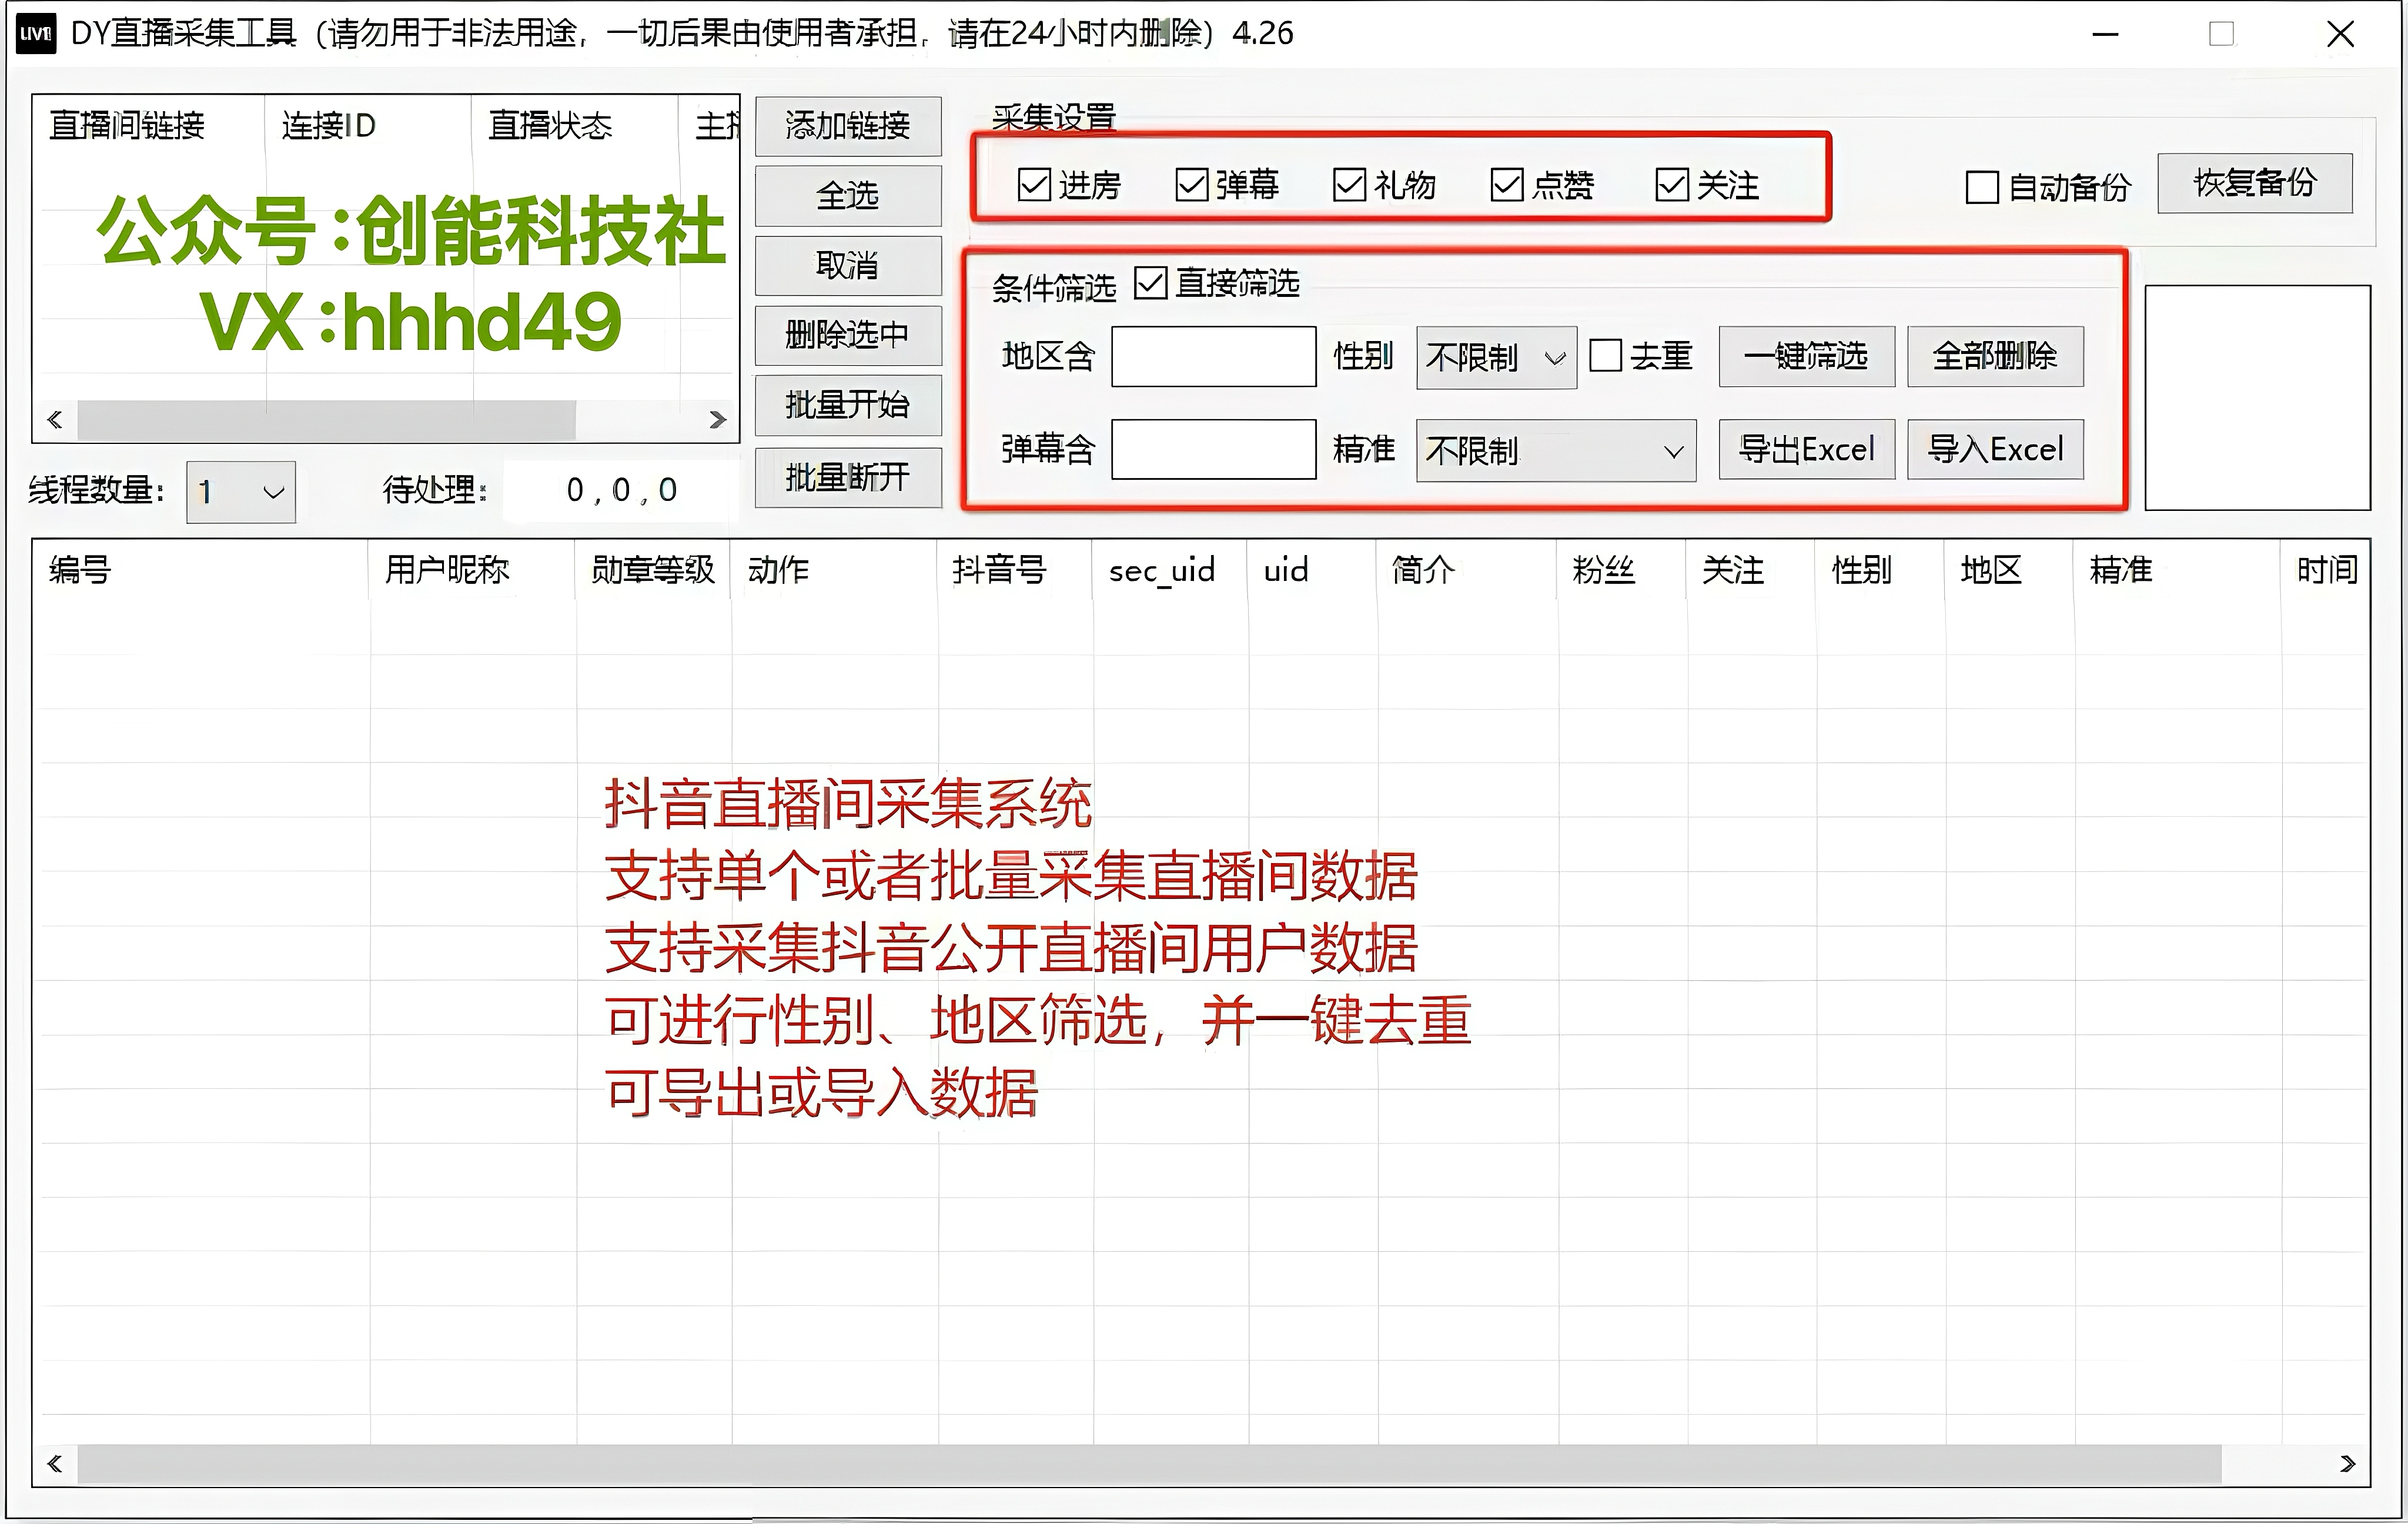The height and width of the screenshot is (1524, 2408).
Task: Click the uid column header
Action: click(1312, 570)
